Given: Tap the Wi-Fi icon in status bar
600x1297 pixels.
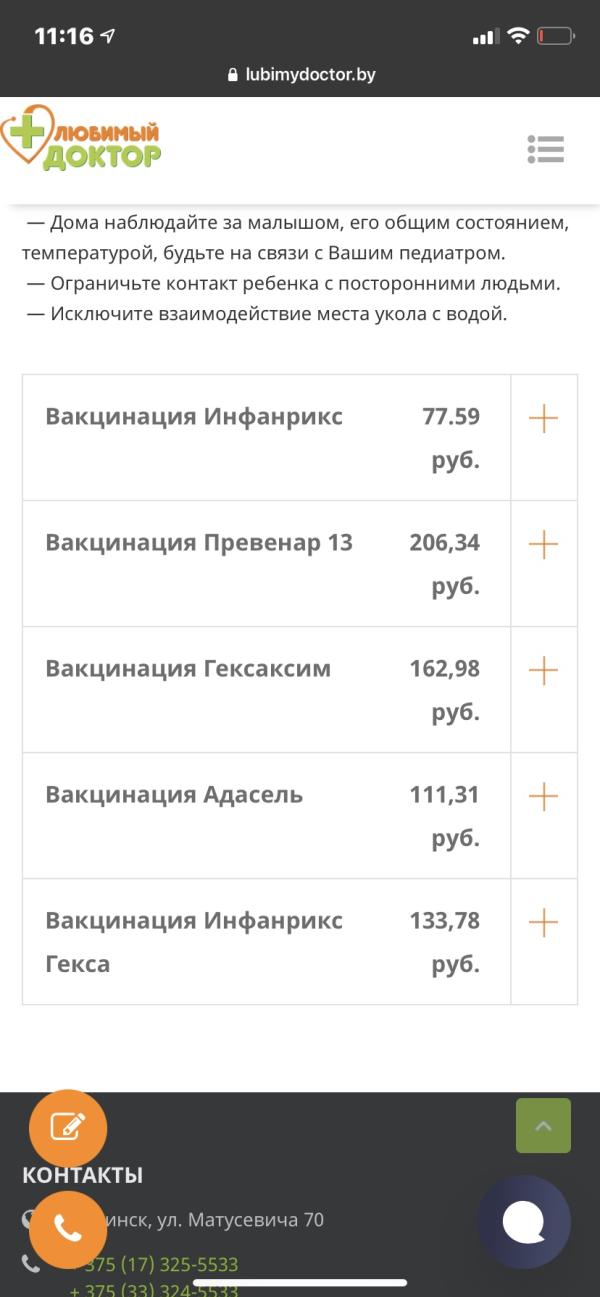Looking at the screenshot, I should coord(517,36).
